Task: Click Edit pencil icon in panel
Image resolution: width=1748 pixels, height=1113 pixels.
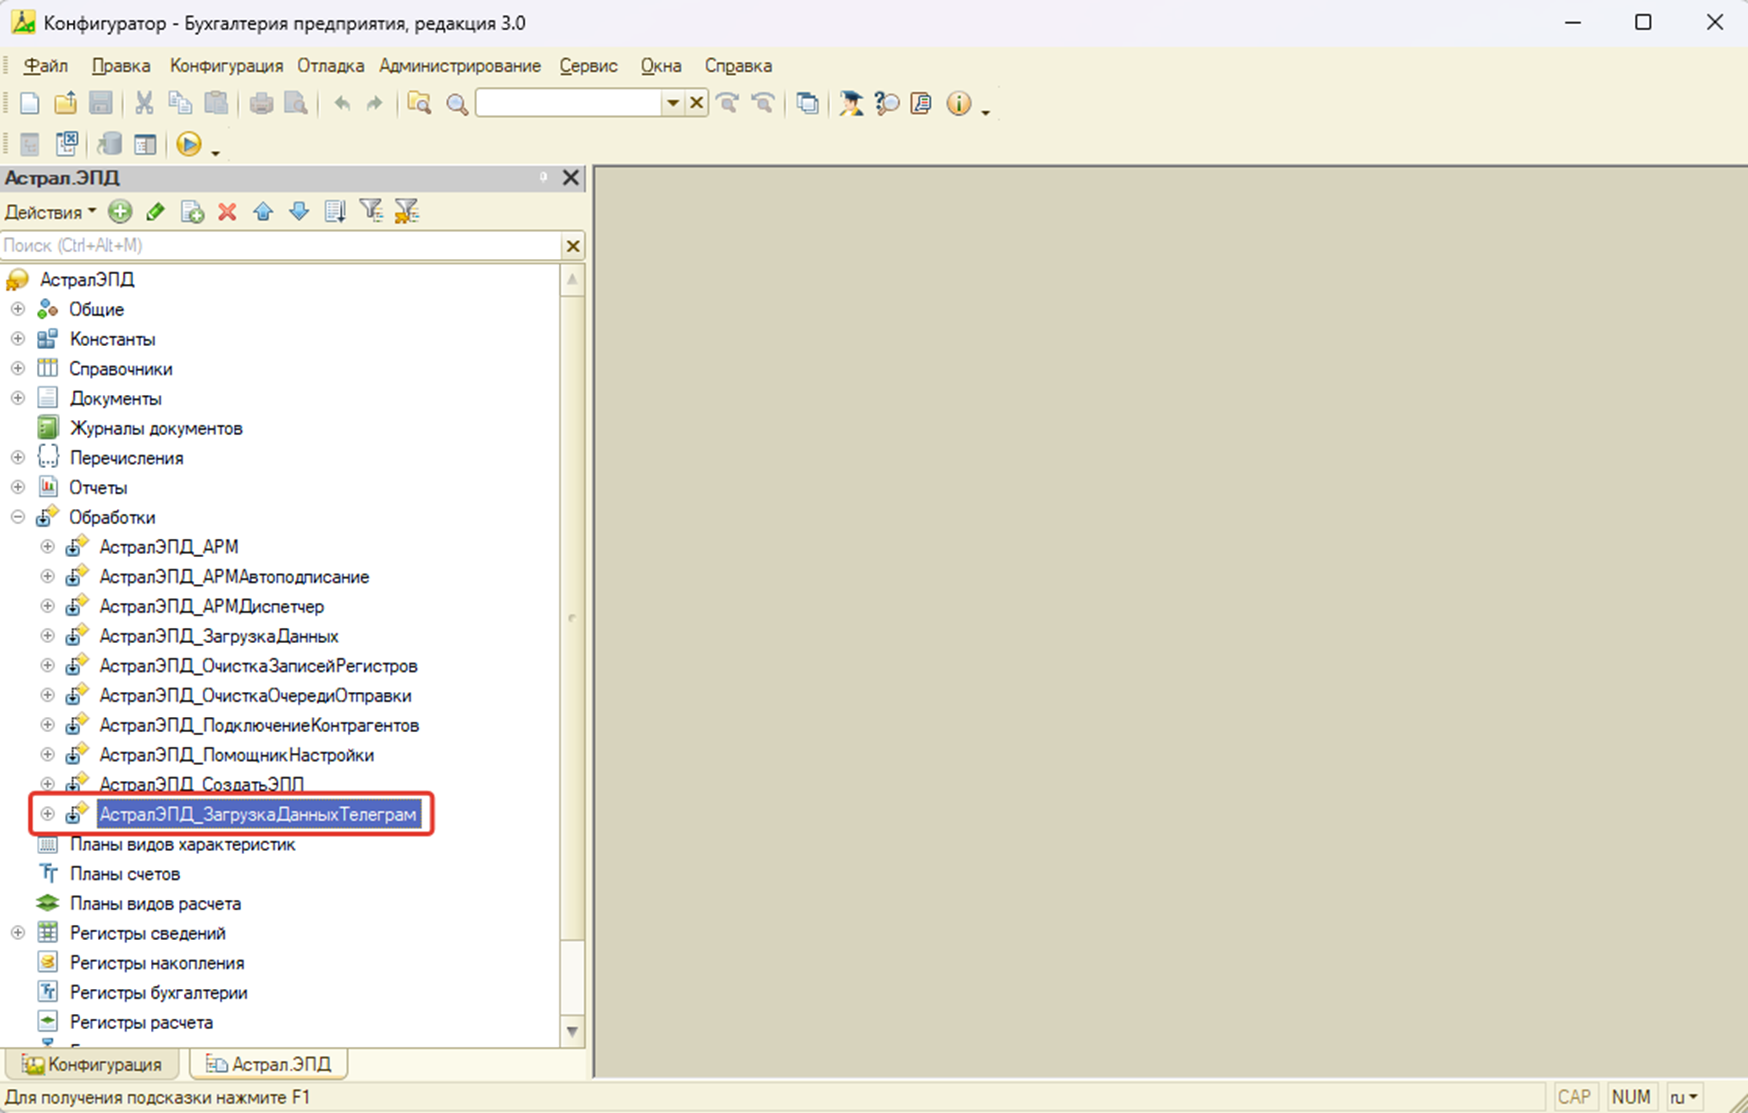Action: point(155,211)
